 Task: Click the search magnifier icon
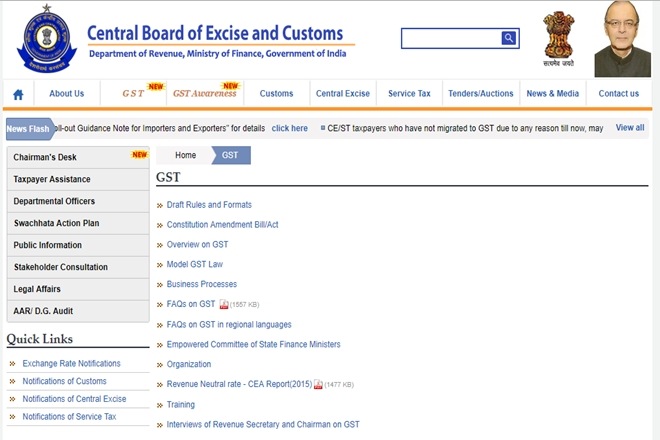[509, 38]
